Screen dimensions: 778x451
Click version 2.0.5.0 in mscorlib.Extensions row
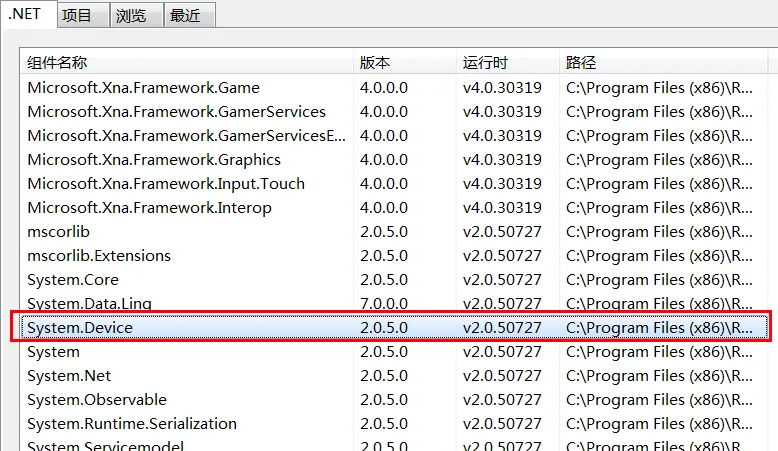click(384, 256)
